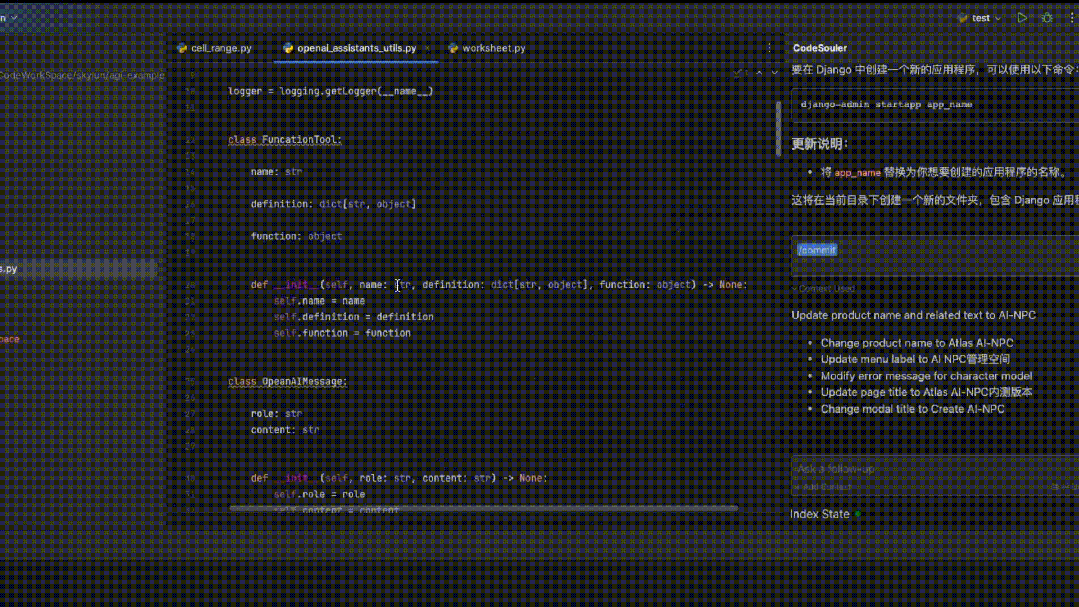This screenshot has width=1079, height=607.
Task: Click the class OpeanAIMessage definition line
Action: [288, 381]
